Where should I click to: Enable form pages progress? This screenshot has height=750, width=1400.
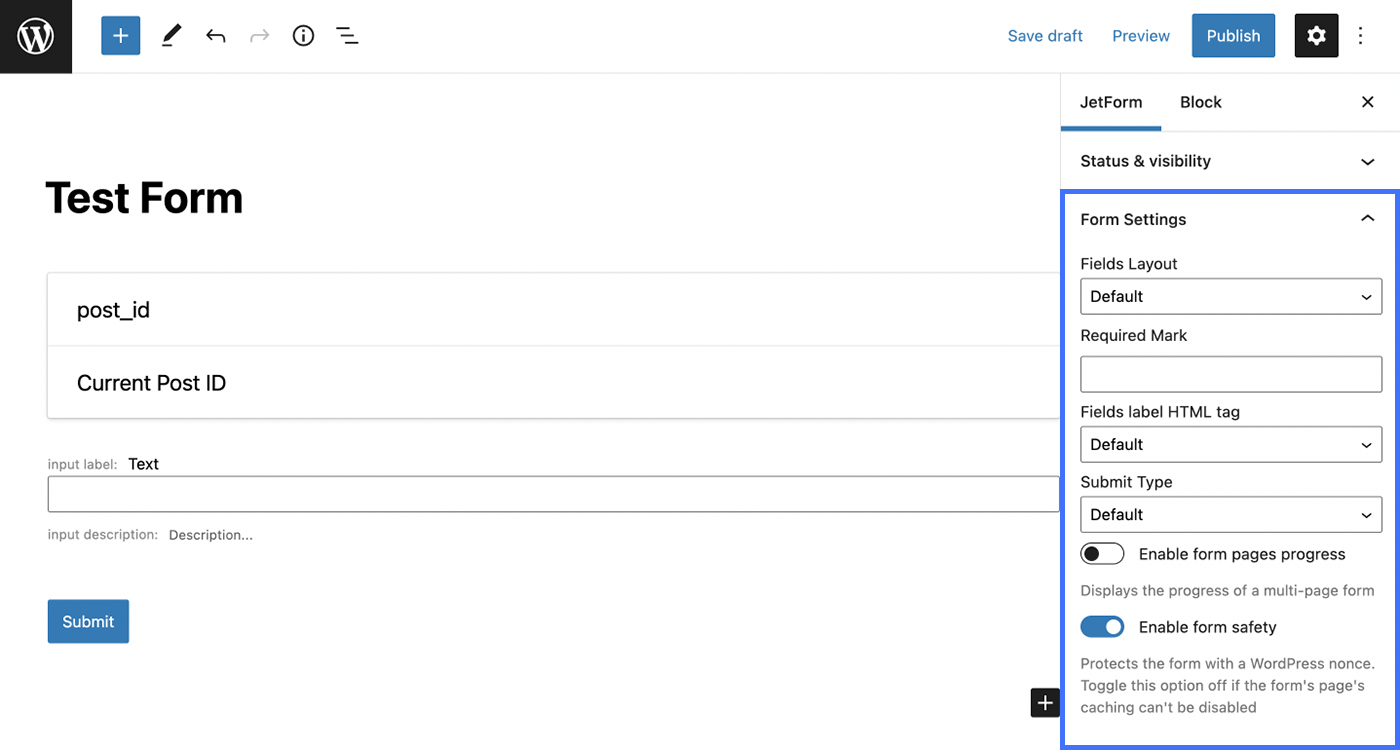tap(1102, 553)
